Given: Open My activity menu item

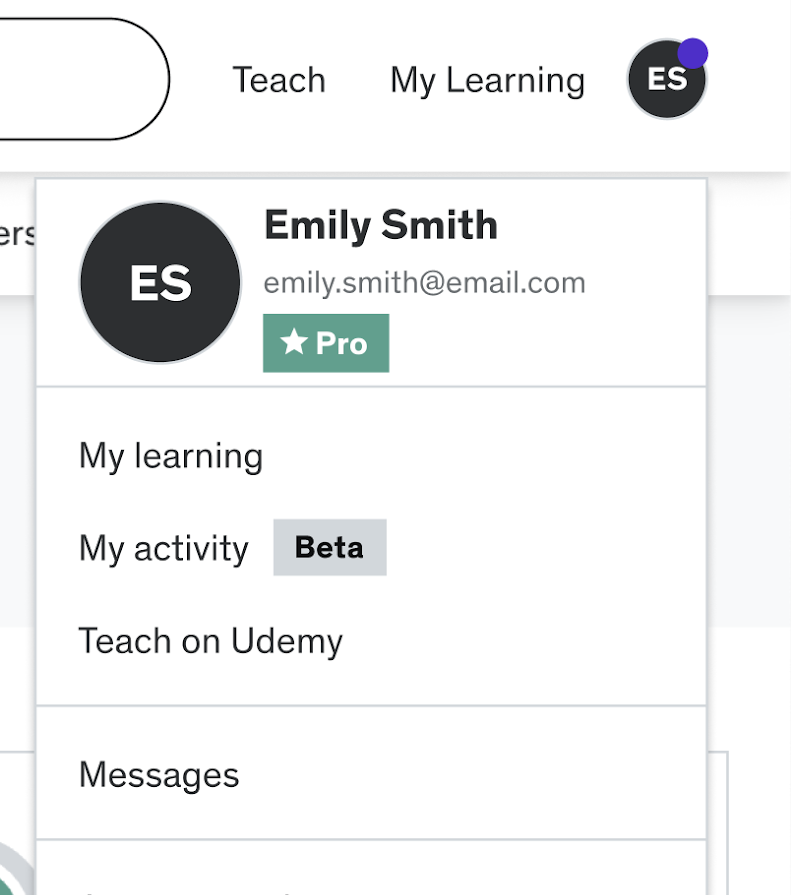Looking at the screenshot, I should pos(163,548).
